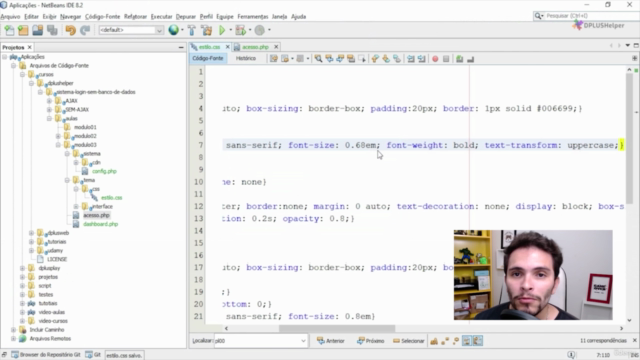Screen dimensions: 640x360
Task: Click the Redo arrow icon
Action: pos(85,30)
